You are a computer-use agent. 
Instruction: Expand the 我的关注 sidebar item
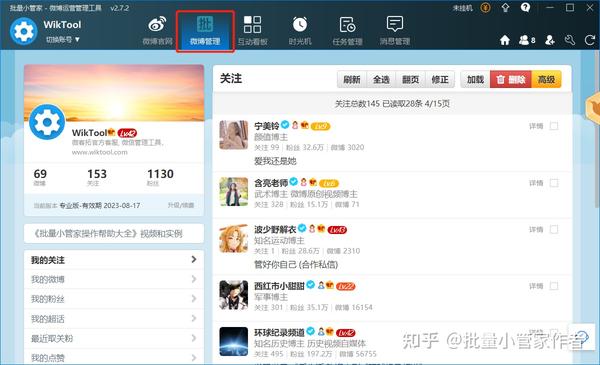point(114,260)
